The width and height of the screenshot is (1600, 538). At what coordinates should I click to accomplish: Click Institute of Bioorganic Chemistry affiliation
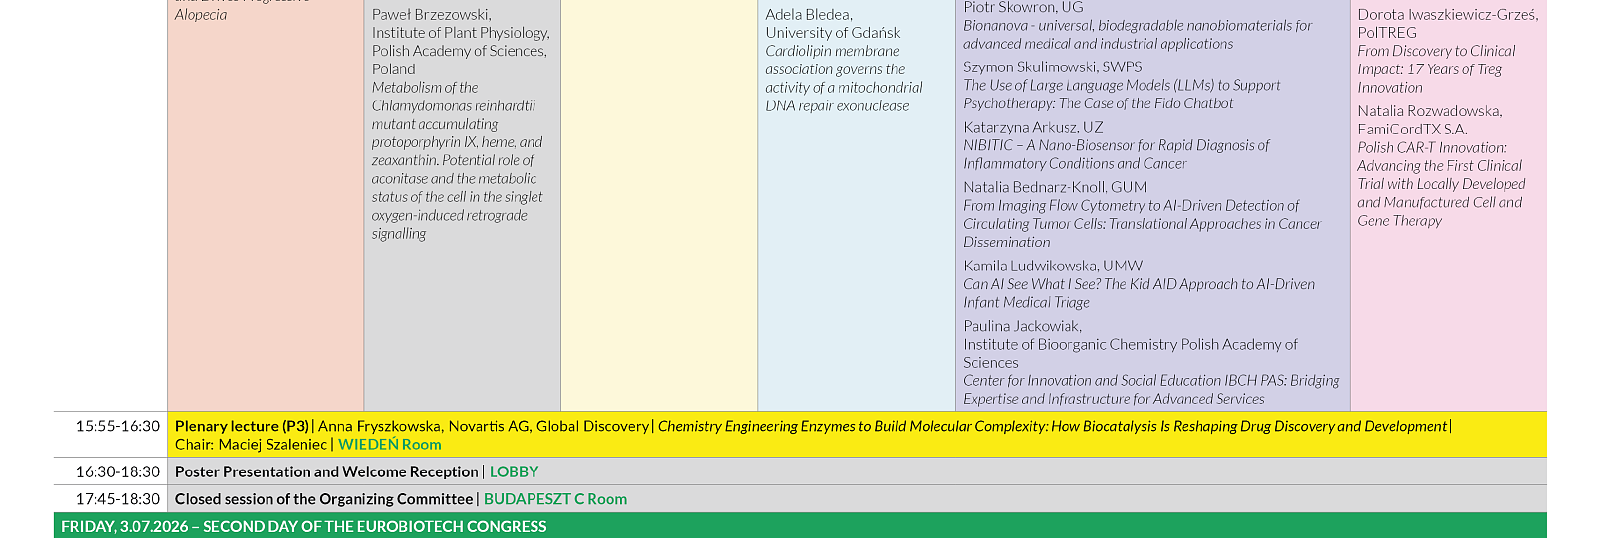[x=1130, y=354]
